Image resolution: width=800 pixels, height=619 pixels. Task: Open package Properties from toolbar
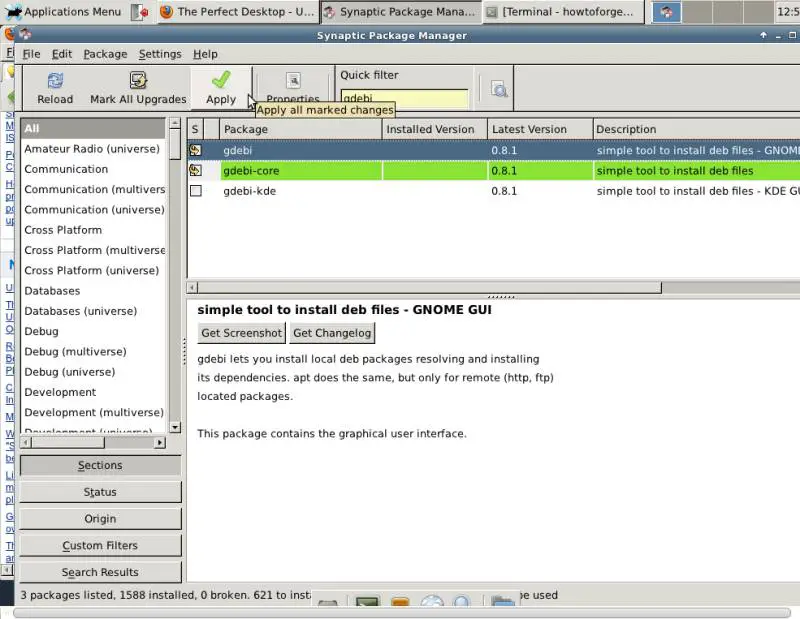(293, 88)
